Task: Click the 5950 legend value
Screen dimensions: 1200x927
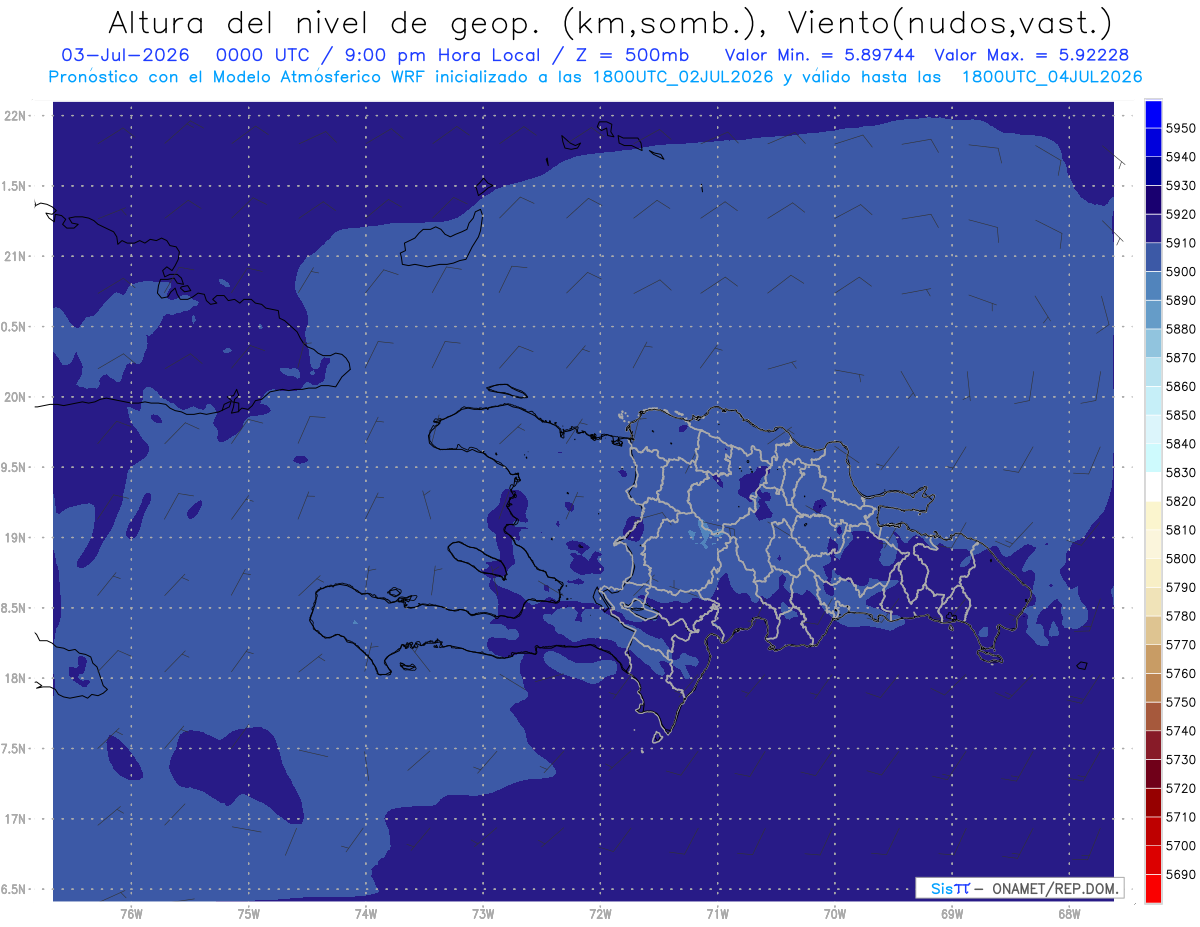Action: (x=1180, y=128)
